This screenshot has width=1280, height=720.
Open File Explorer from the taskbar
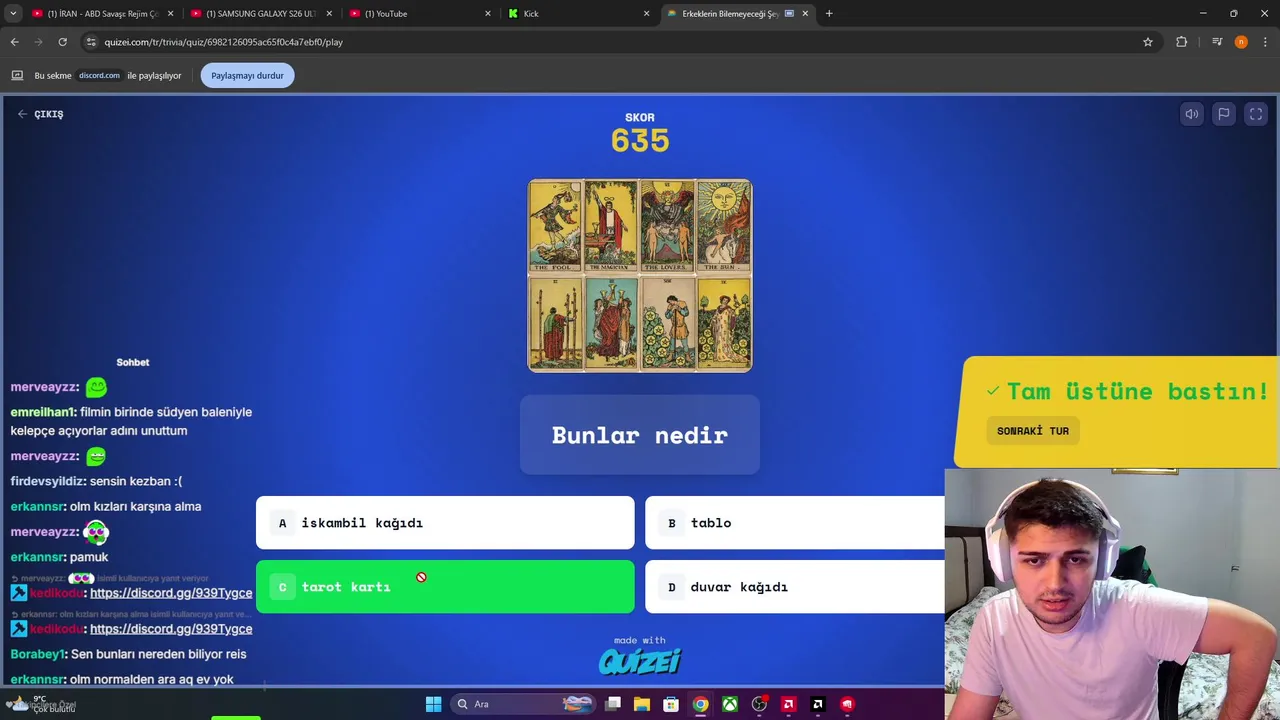pos(642,704)
